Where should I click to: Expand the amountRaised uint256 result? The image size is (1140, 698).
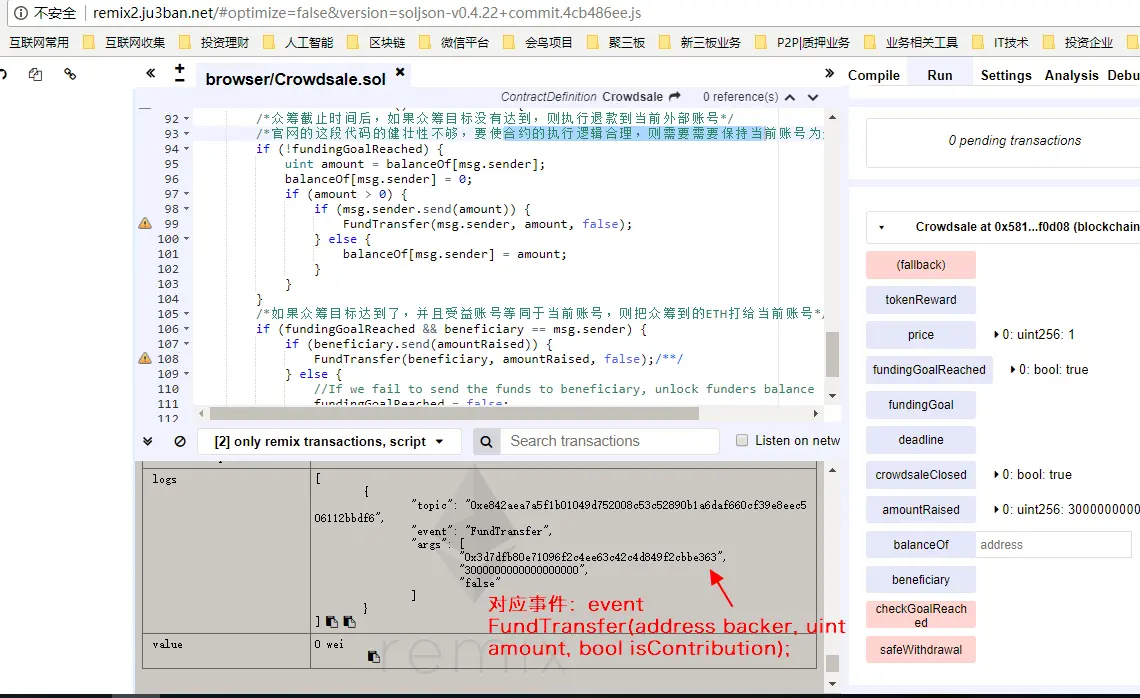pos(996,510)
